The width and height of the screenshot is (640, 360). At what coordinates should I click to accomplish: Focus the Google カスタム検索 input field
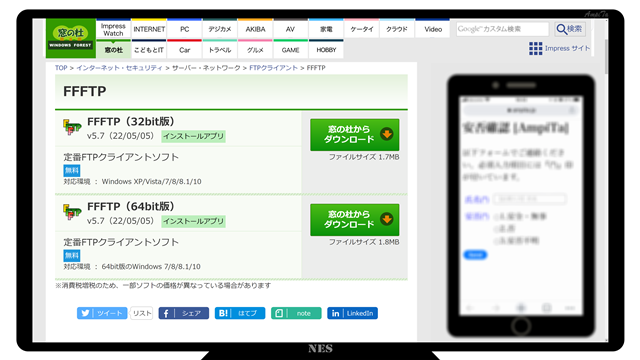coord(502,29)
